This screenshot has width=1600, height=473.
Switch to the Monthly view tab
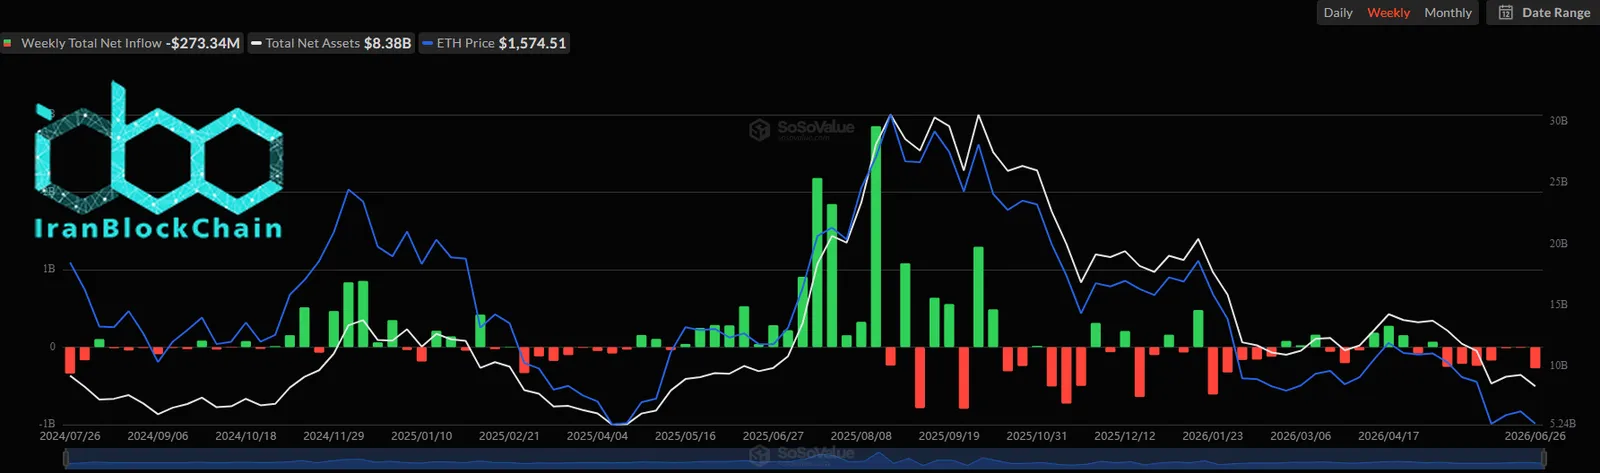[1448, 13]
